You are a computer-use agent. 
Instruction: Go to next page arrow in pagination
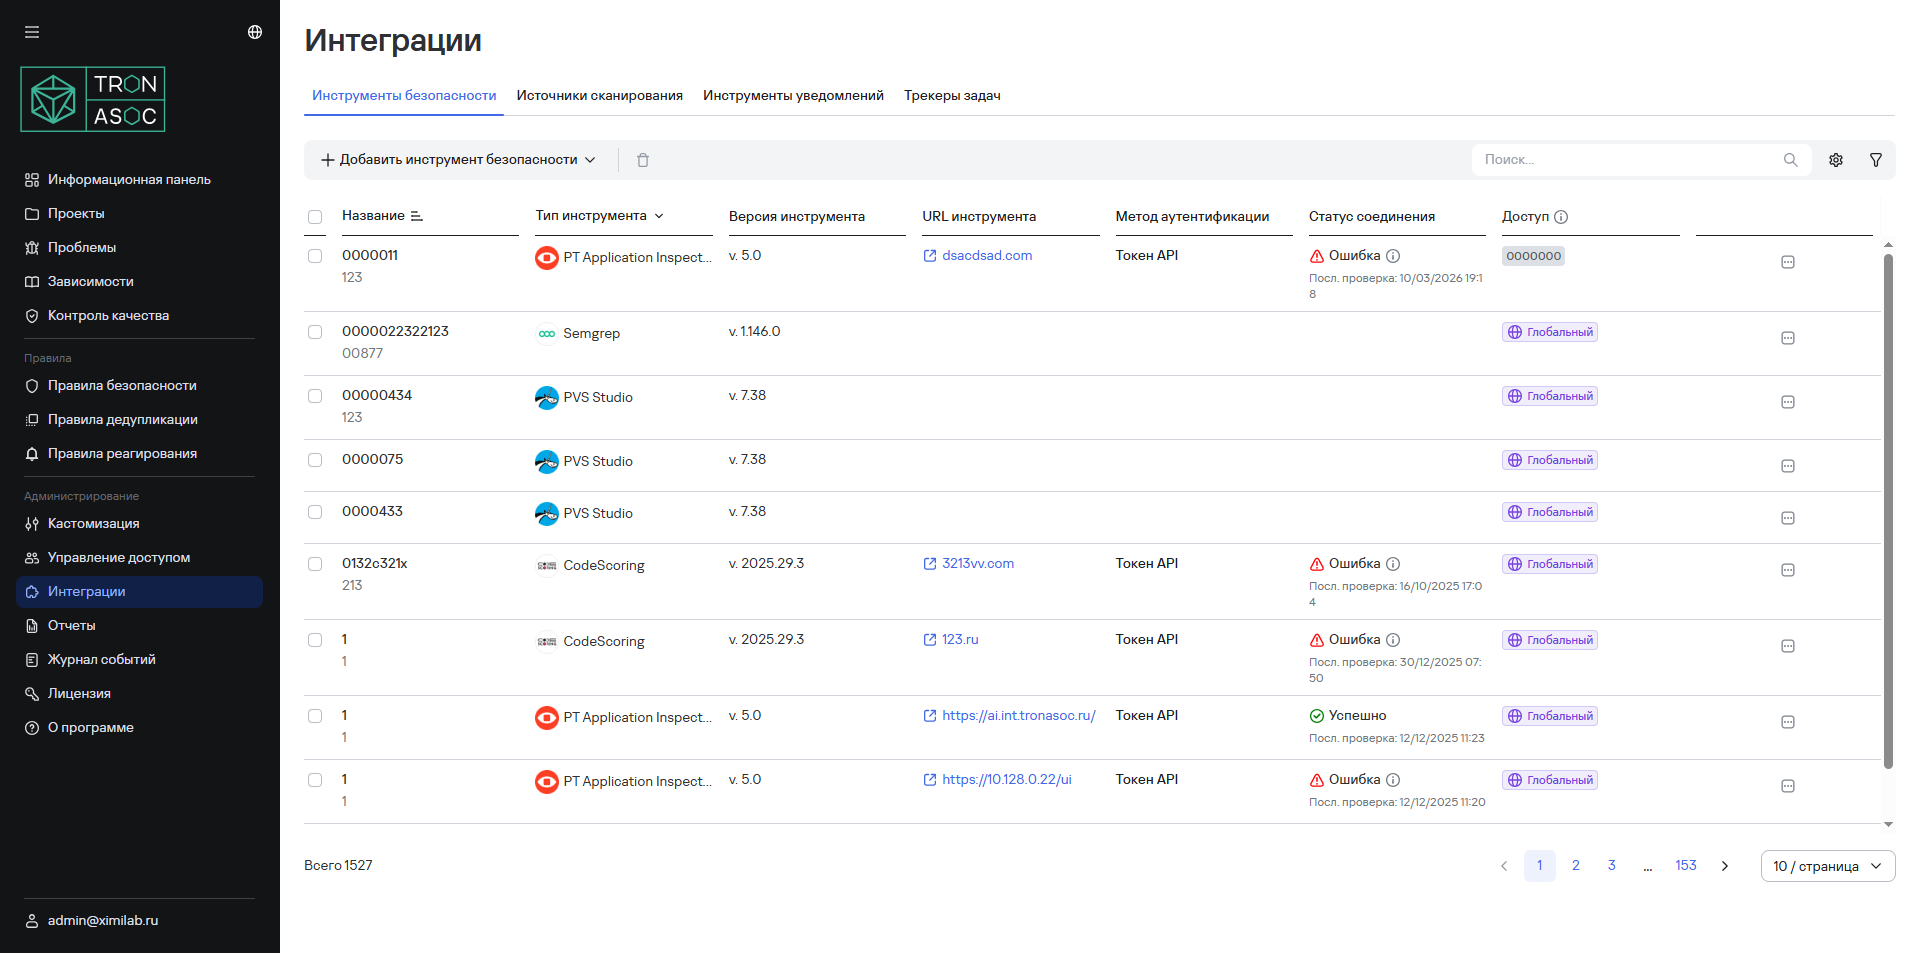pos(1724,866)
